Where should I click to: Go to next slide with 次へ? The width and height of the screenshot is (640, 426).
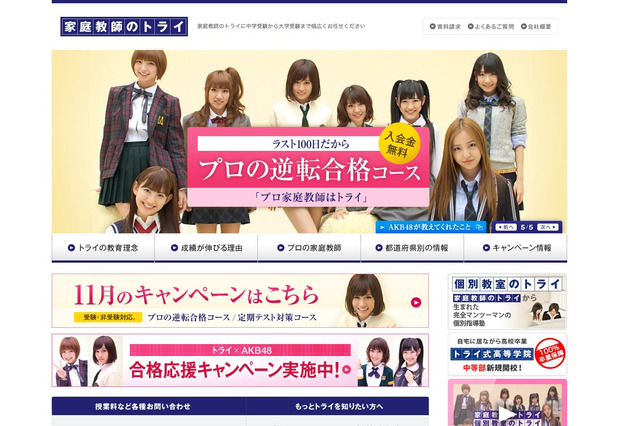pos(547,227)
